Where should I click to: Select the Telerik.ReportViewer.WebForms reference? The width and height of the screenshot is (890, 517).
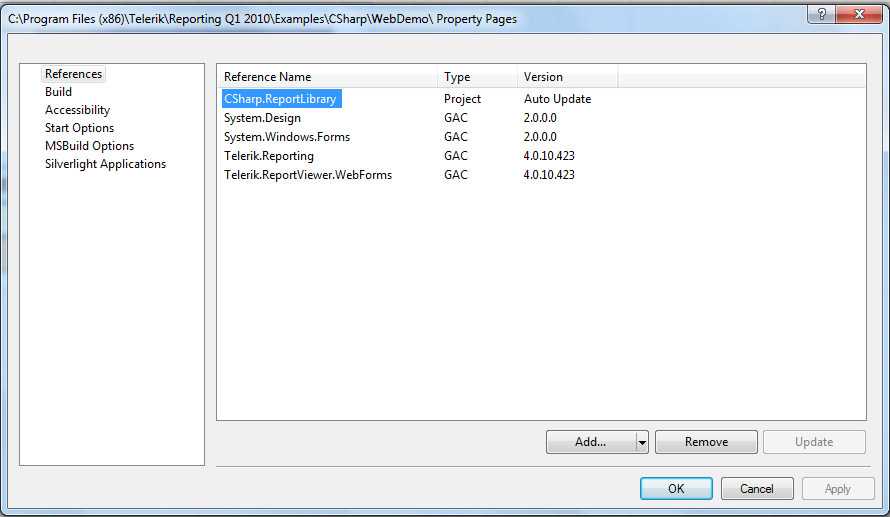pos(308,175)
